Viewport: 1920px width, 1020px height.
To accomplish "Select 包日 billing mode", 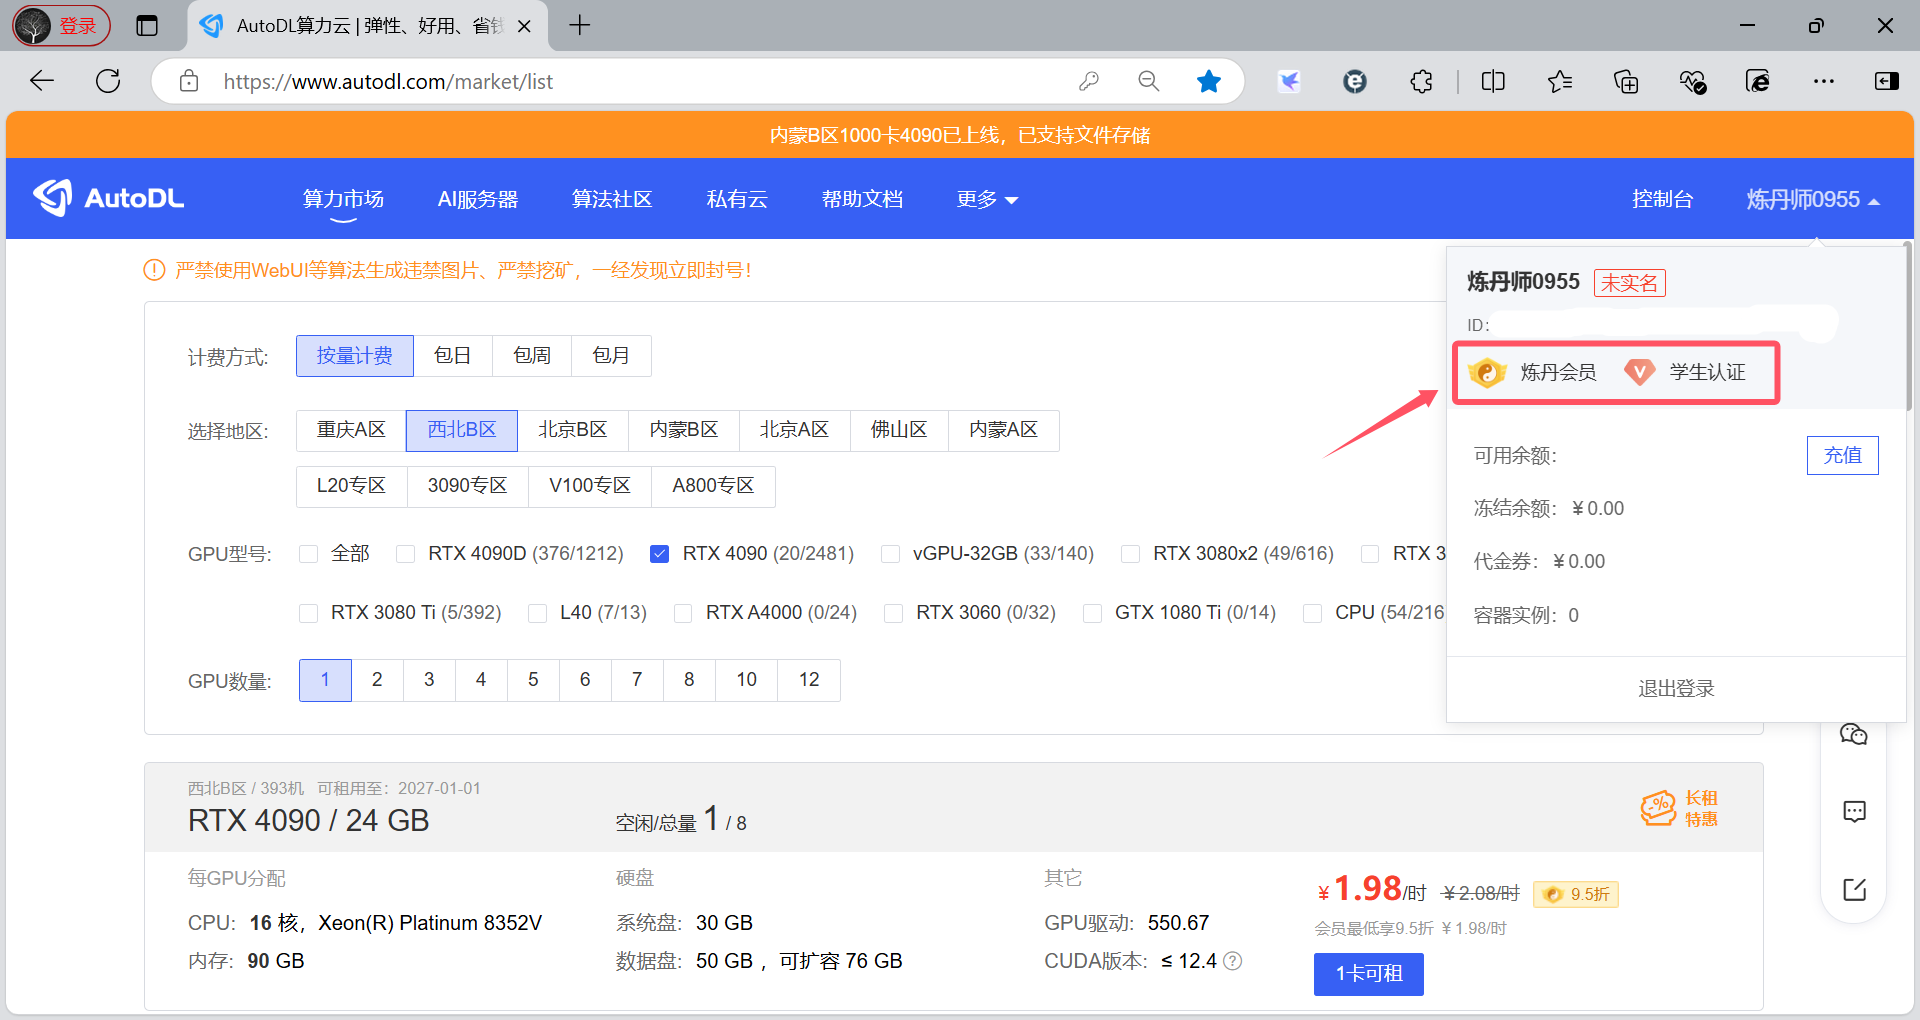I will [x=452, y=356].
